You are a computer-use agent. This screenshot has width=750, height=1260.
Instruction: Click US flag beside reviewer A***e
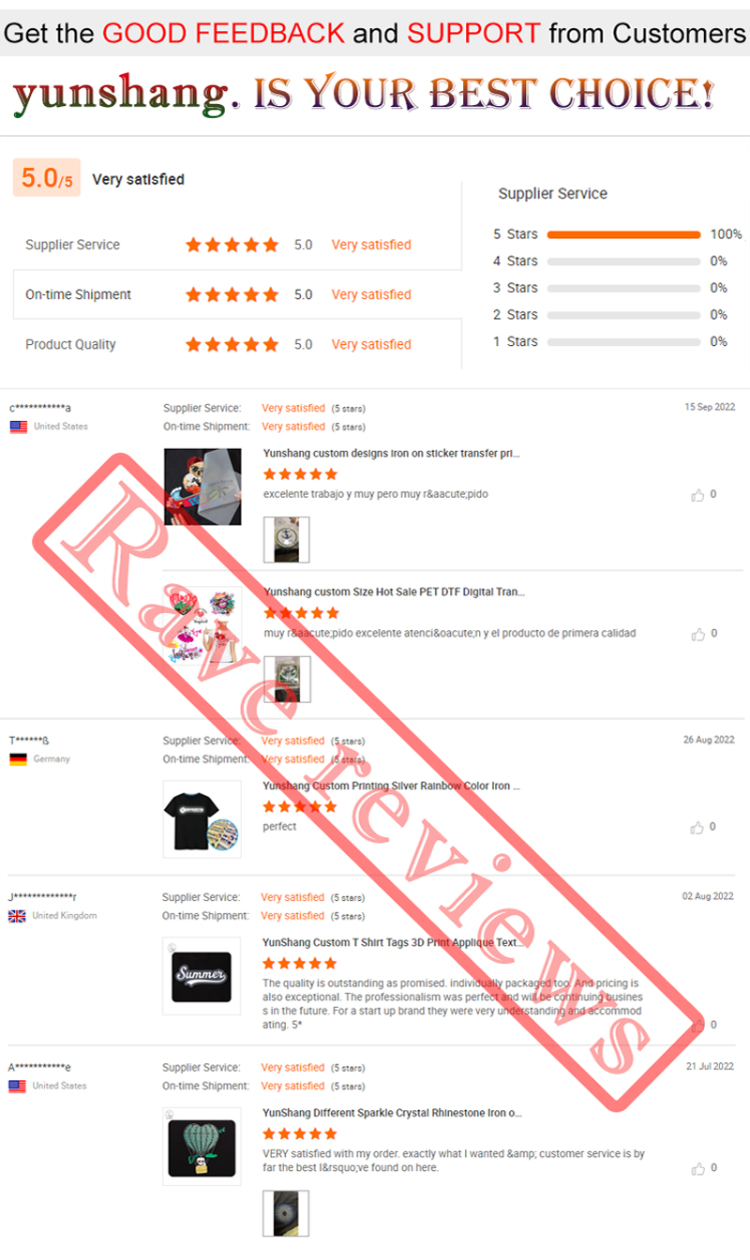17,1086
